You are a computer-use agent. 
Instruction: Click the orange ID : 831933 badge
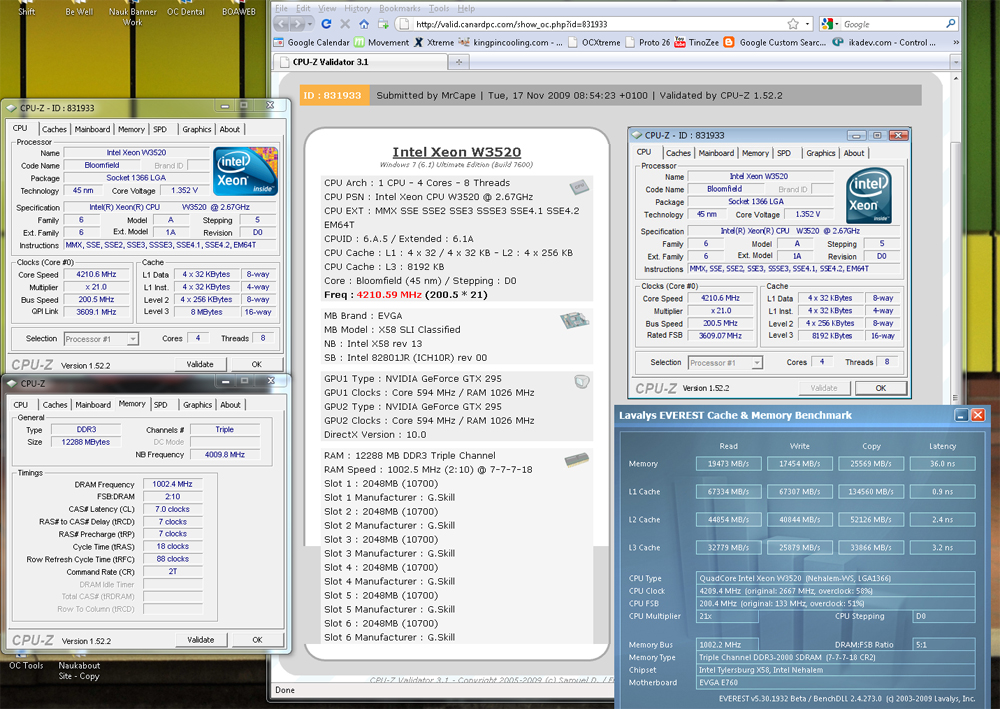pyautogui.click(x=334, y=96)
